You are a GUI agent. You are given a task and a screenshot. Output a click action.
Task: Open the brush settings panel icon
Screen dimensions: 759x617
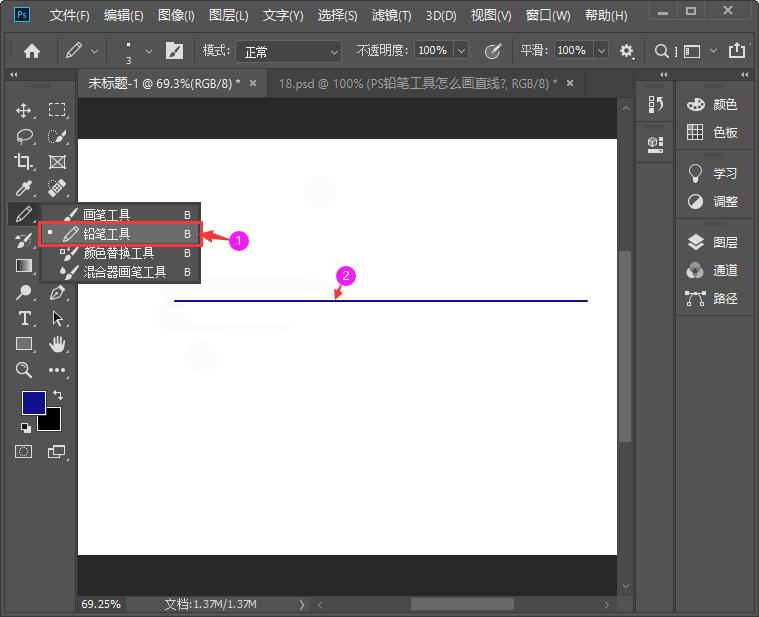pos(174,50)
